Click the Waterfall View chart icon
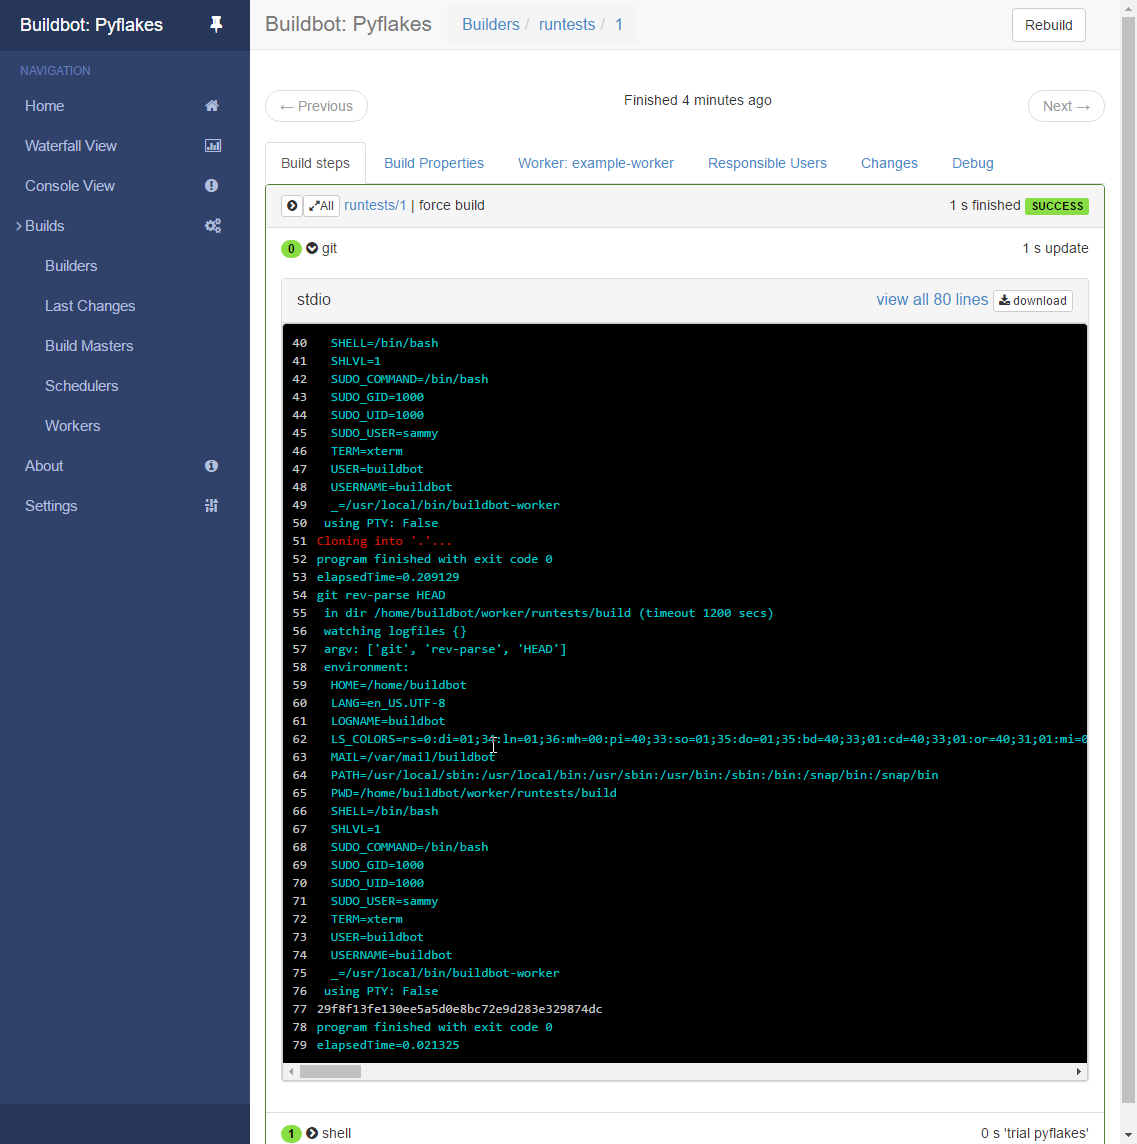This screenshot has width=1137, height=1144. pyautogui.click(x=212, y=146)
